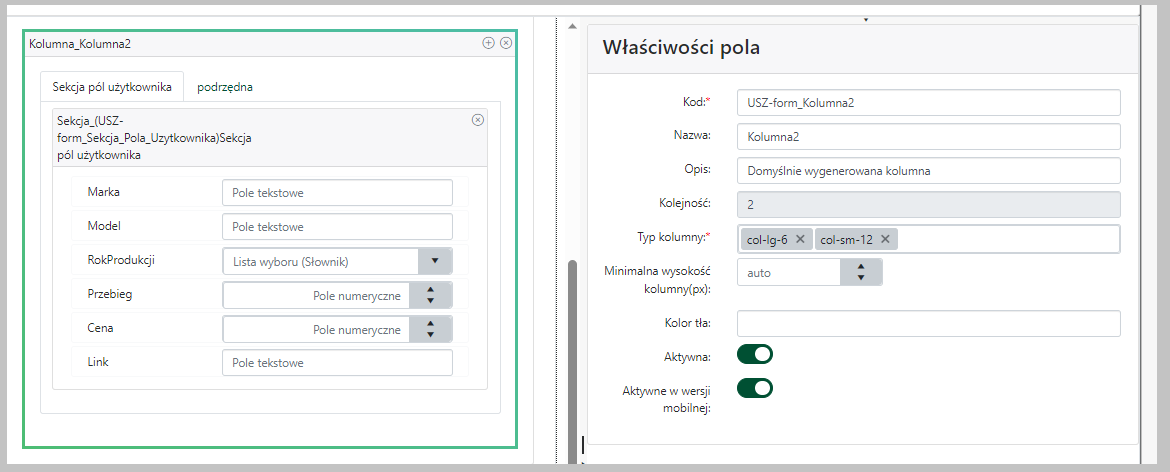Viewport: 1170px width, 472px height.
Task: Click the Cena numeric field
Action: pyautogui.click(x=318, y=330)
